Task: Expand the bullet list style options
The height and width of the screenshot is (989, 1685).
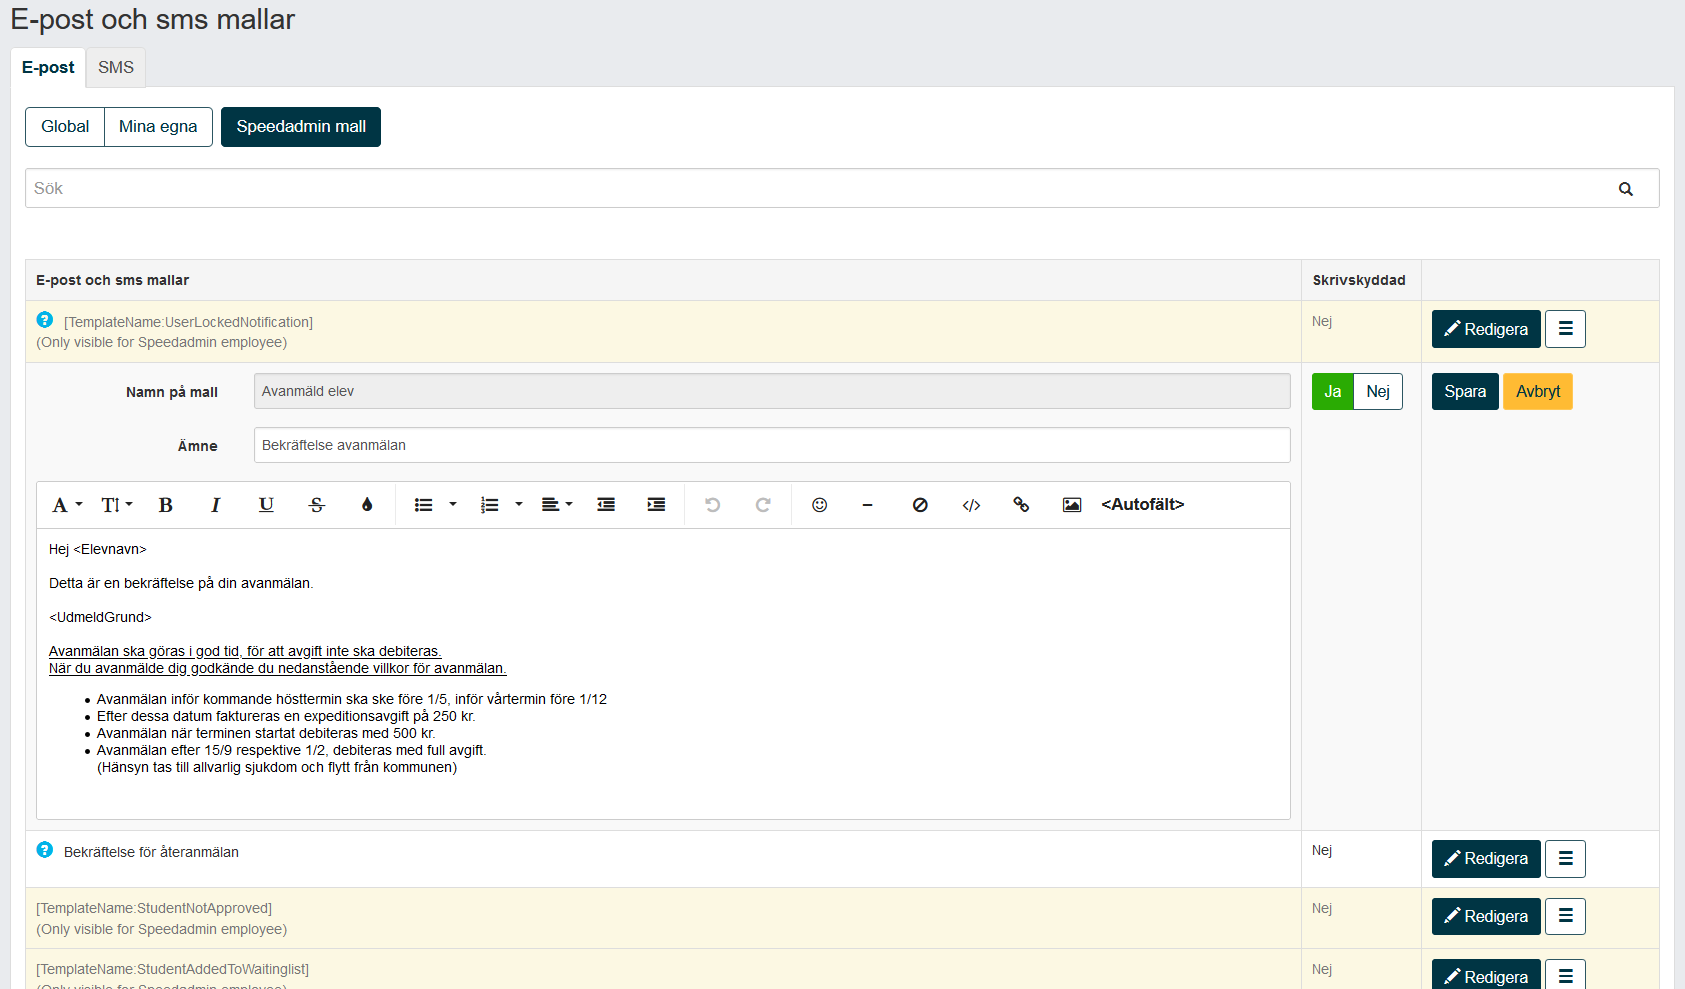Action: pyautogui.click(x=453, y=505)
